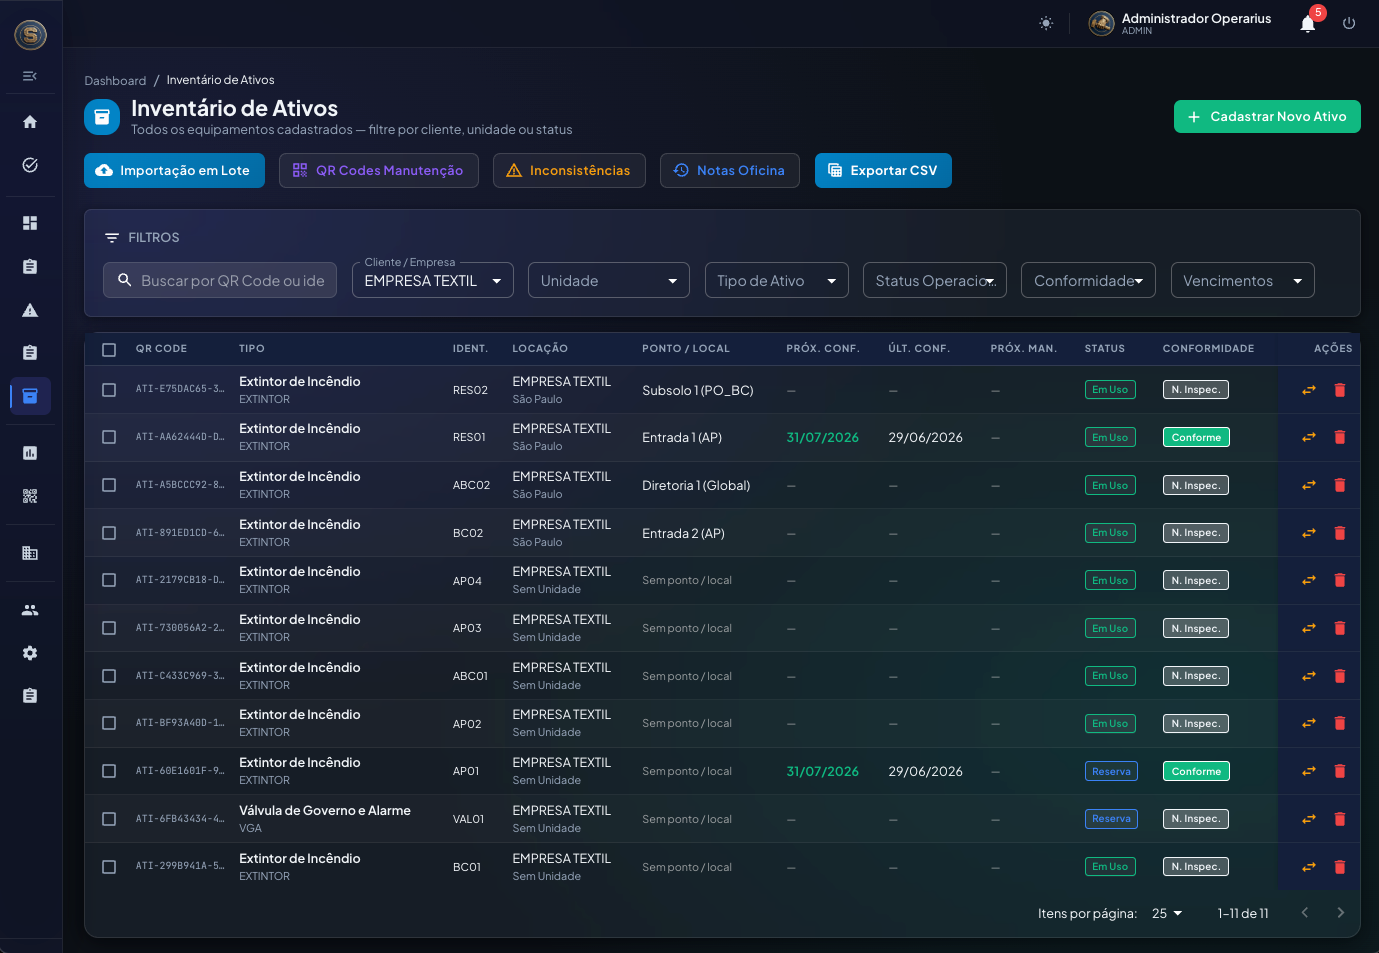Delete asset BC01 with trash icon
1379x953 pixels.
pyautogui.click(x=1340, y=867)
